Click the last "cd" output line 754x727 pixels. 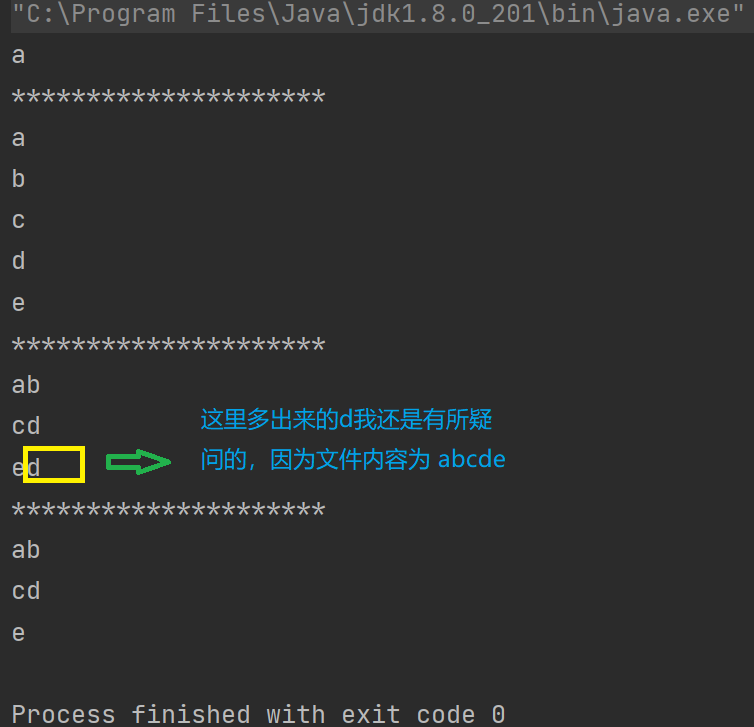(x=25, y=591)
